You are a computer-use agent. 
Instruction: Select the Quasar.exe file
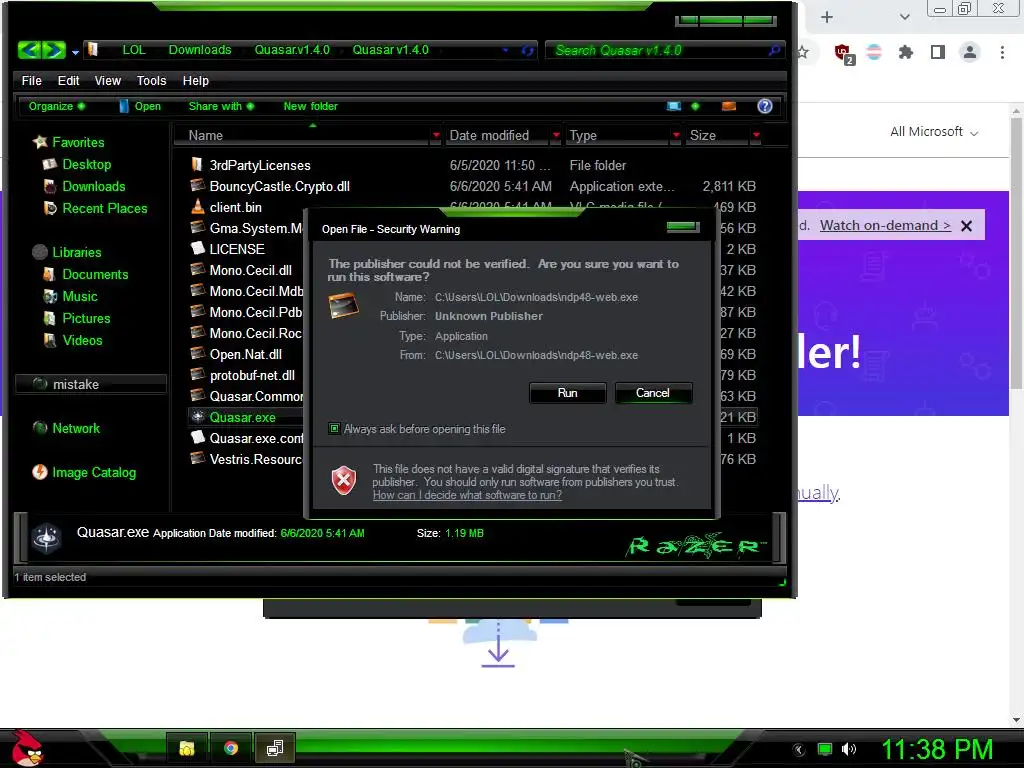click(242, 417)
